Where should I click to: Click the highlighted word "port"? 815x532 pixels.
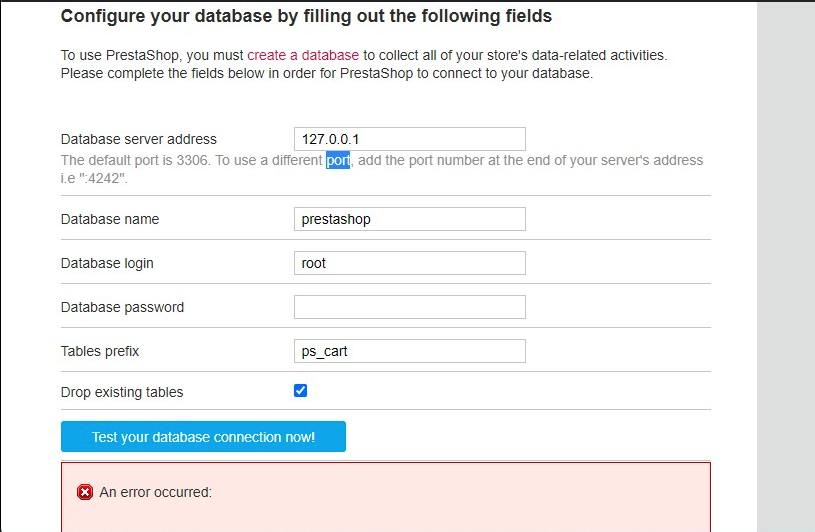click(x=338, y=160)
